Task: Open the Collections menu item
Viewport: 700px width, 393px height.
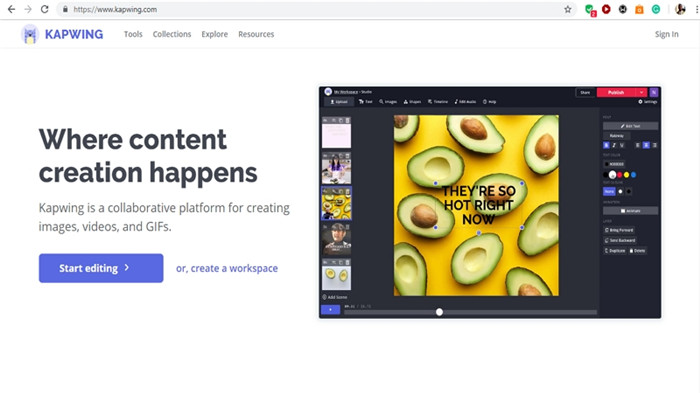Action: 172,34
